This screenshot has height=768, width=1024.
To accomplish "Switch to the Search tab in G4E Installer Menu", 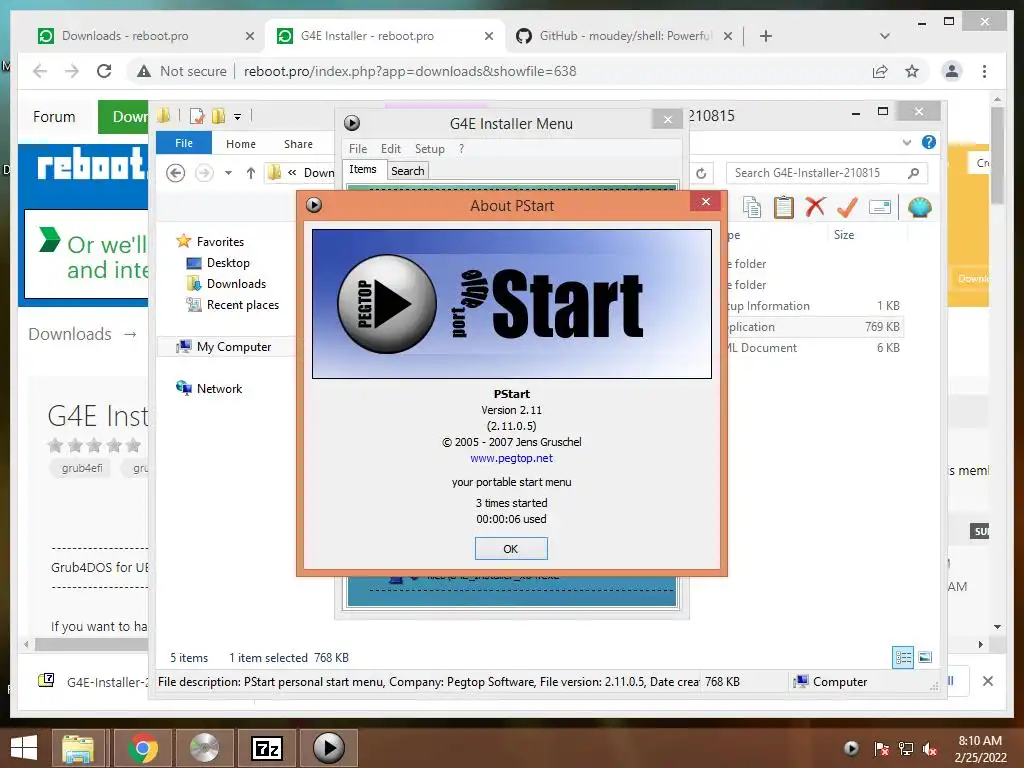I will [408, 171].
